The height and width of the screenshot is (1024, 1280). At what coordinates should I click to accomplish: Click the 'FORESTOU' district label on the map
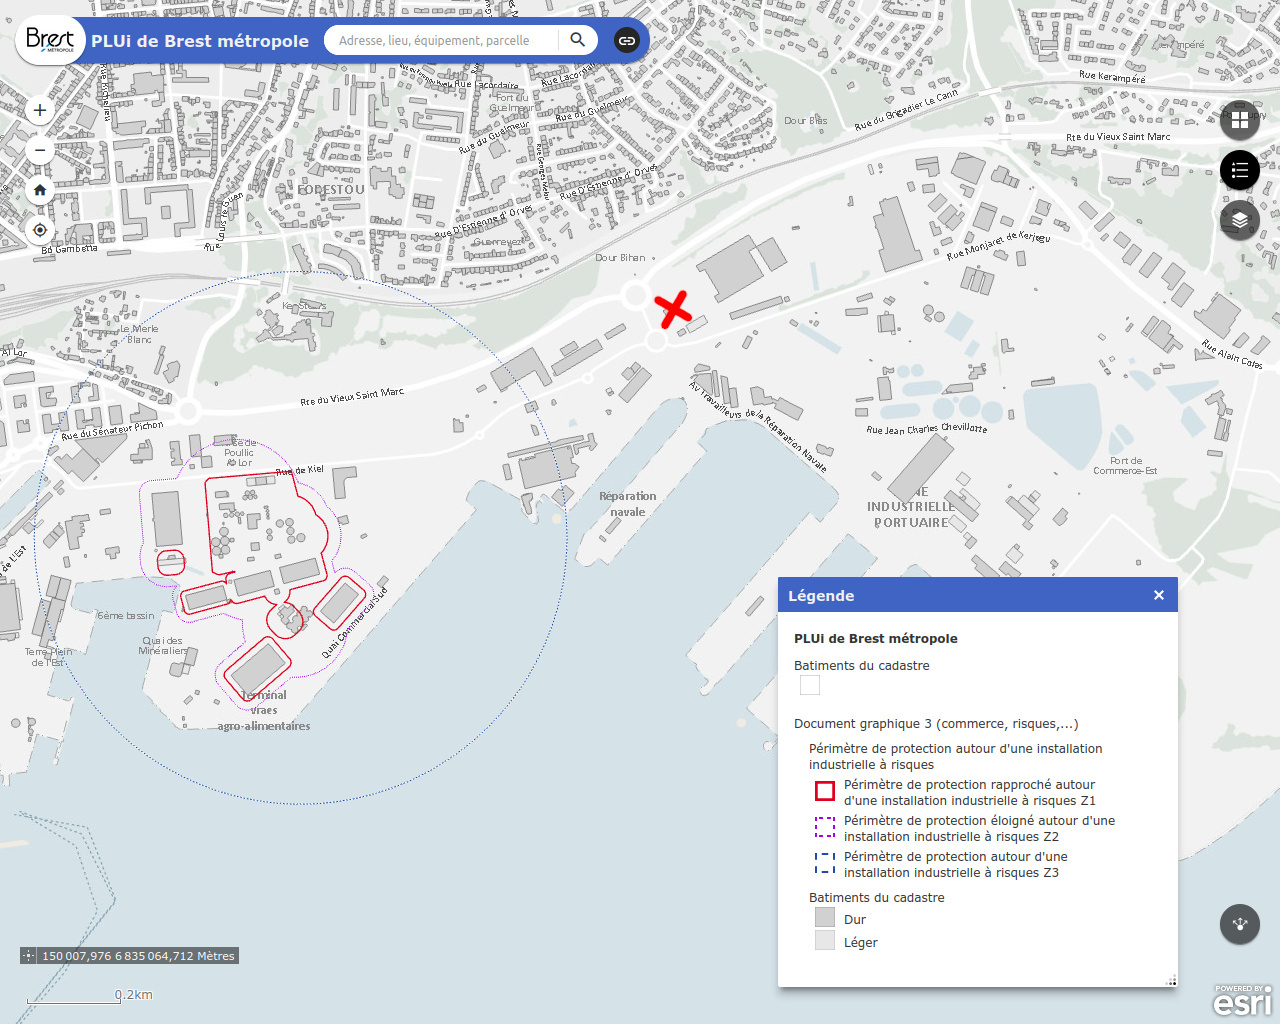(x=332, y=189)
